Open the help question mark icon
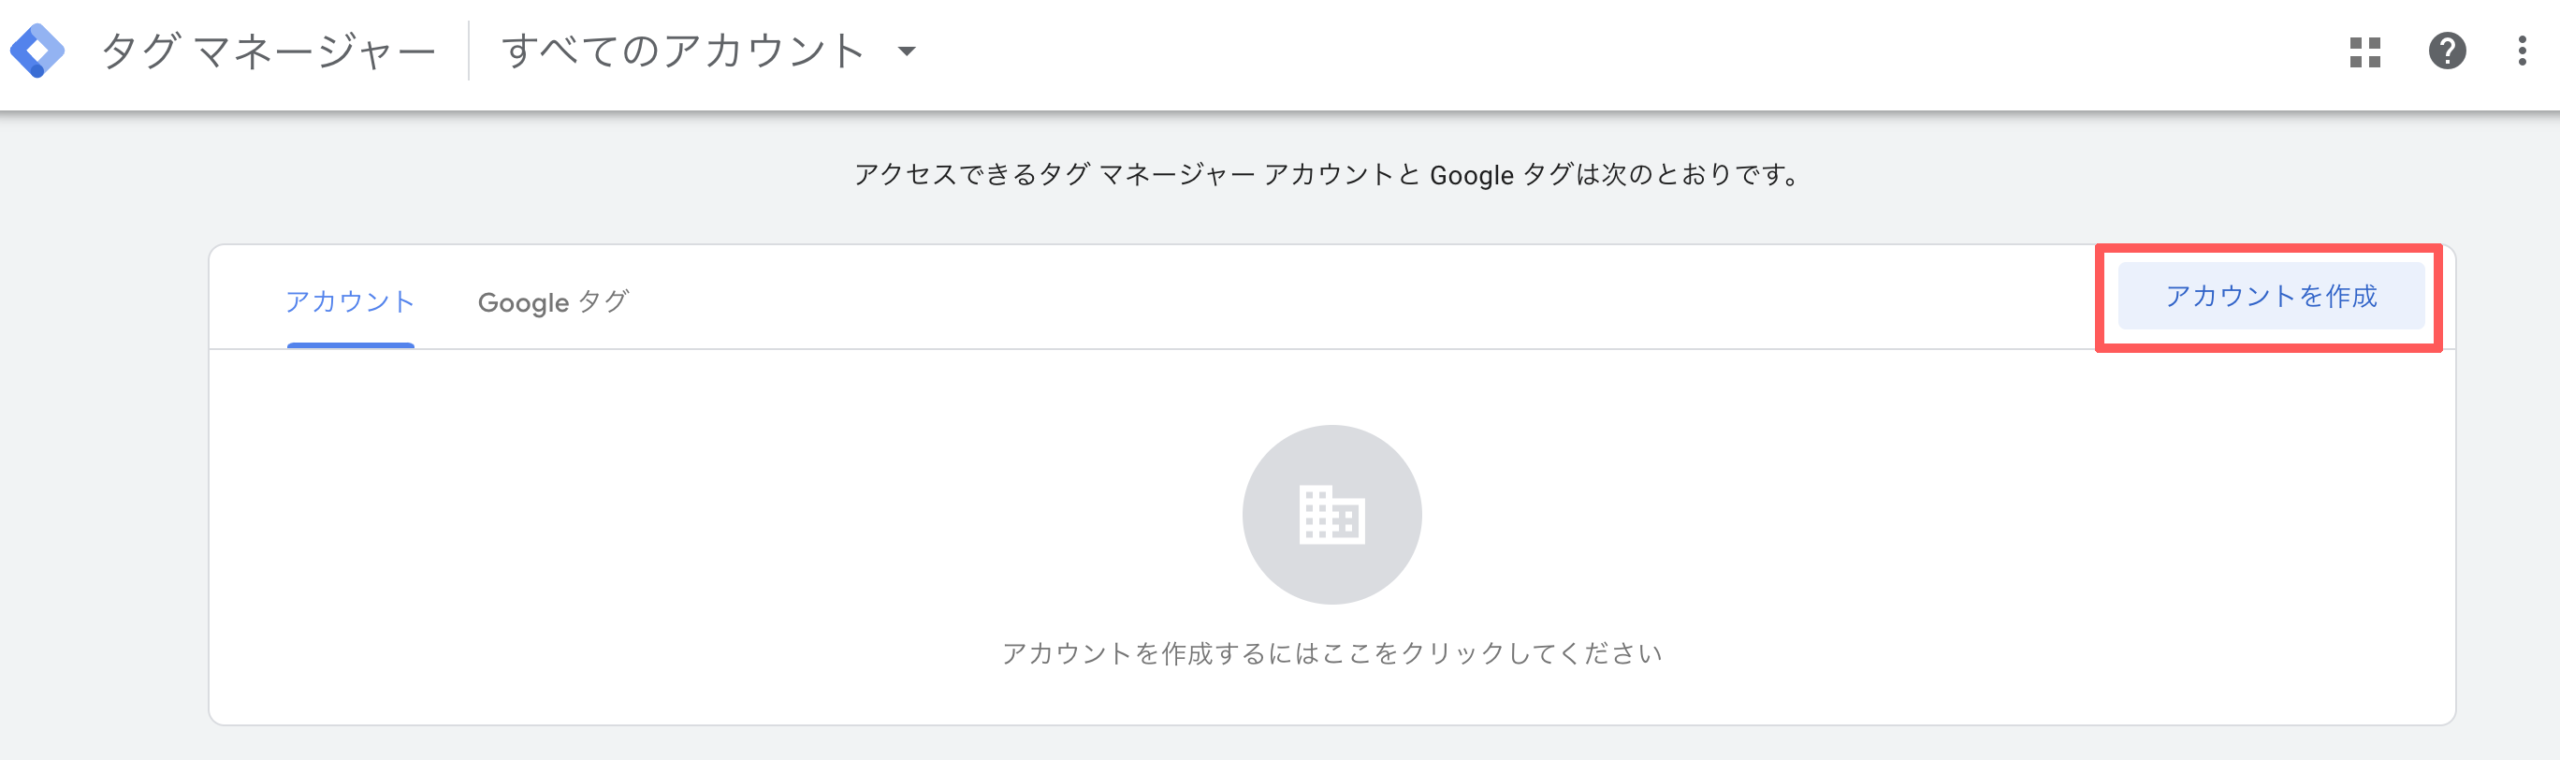The width and height of the screenshot is (2560, 760). [2447, 51]
